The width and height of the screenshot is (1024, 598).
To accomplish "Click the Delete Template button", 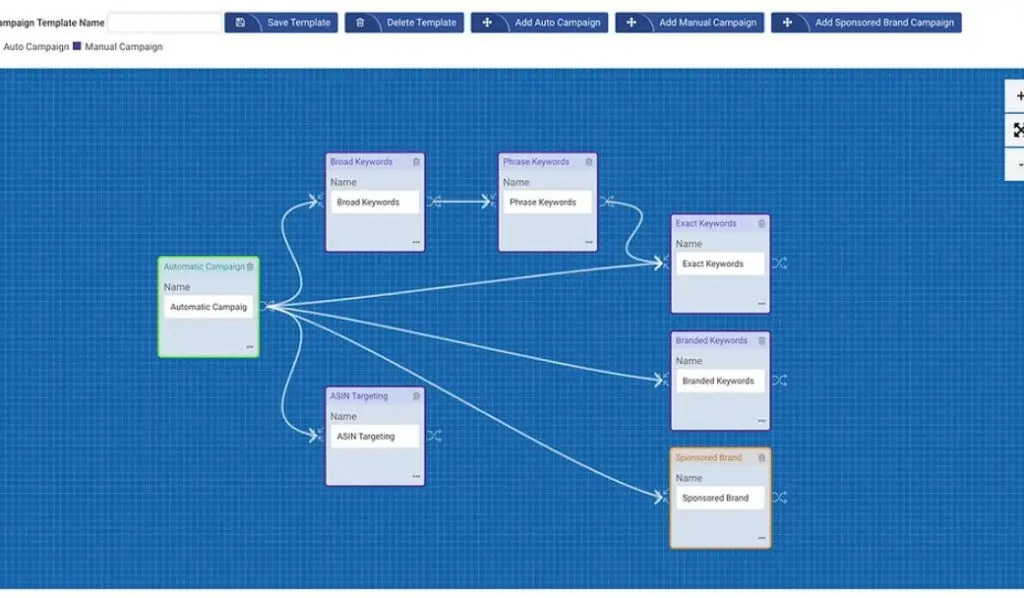I will [404, 22].
